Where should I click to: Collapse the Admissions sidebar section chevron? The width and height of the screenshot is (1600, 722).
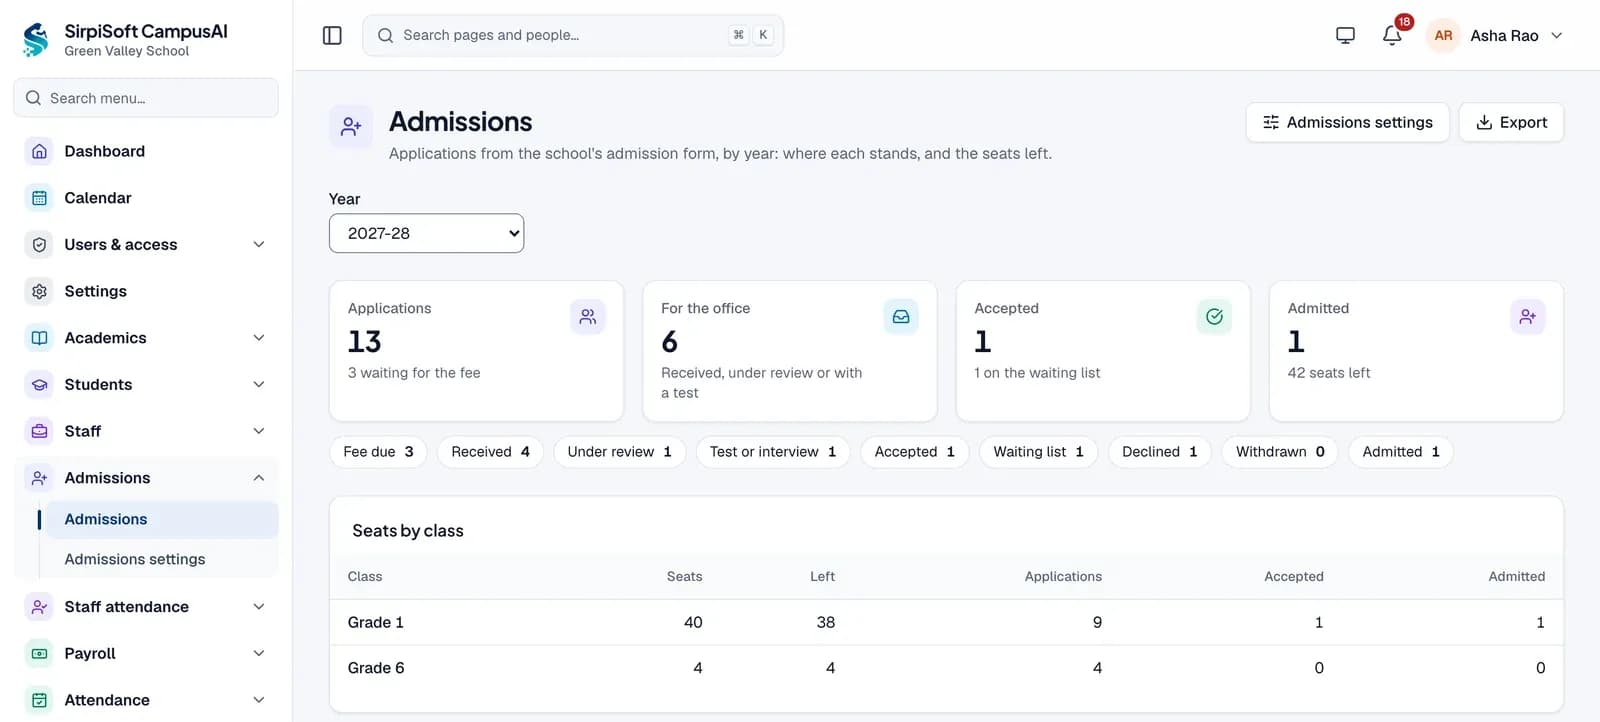(x=259, y=478)
